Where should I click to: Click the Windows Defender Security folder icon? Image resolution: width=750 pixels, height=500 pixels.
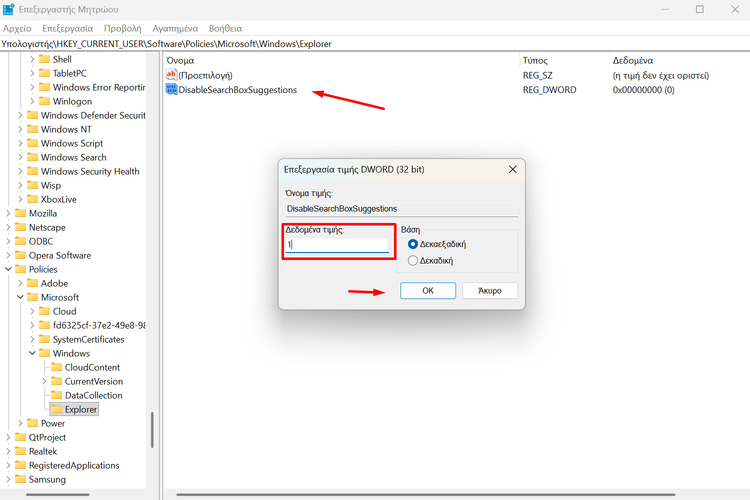point(32,115)
